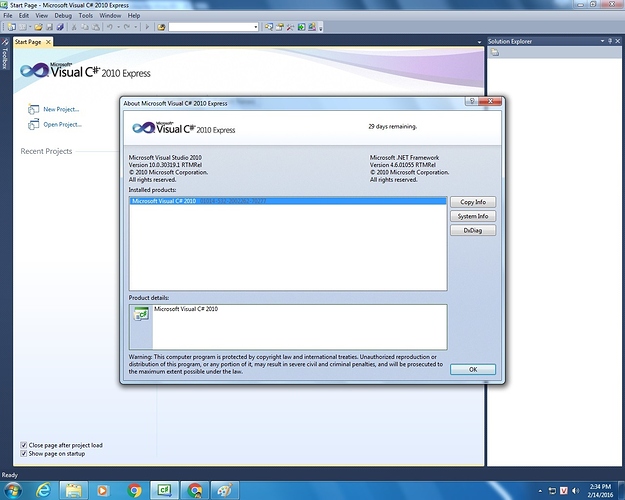Image resolution: width=625 pixels, height=500 pixels.
Task: Click the Cut toolbar icon
Action: point(74,27)
